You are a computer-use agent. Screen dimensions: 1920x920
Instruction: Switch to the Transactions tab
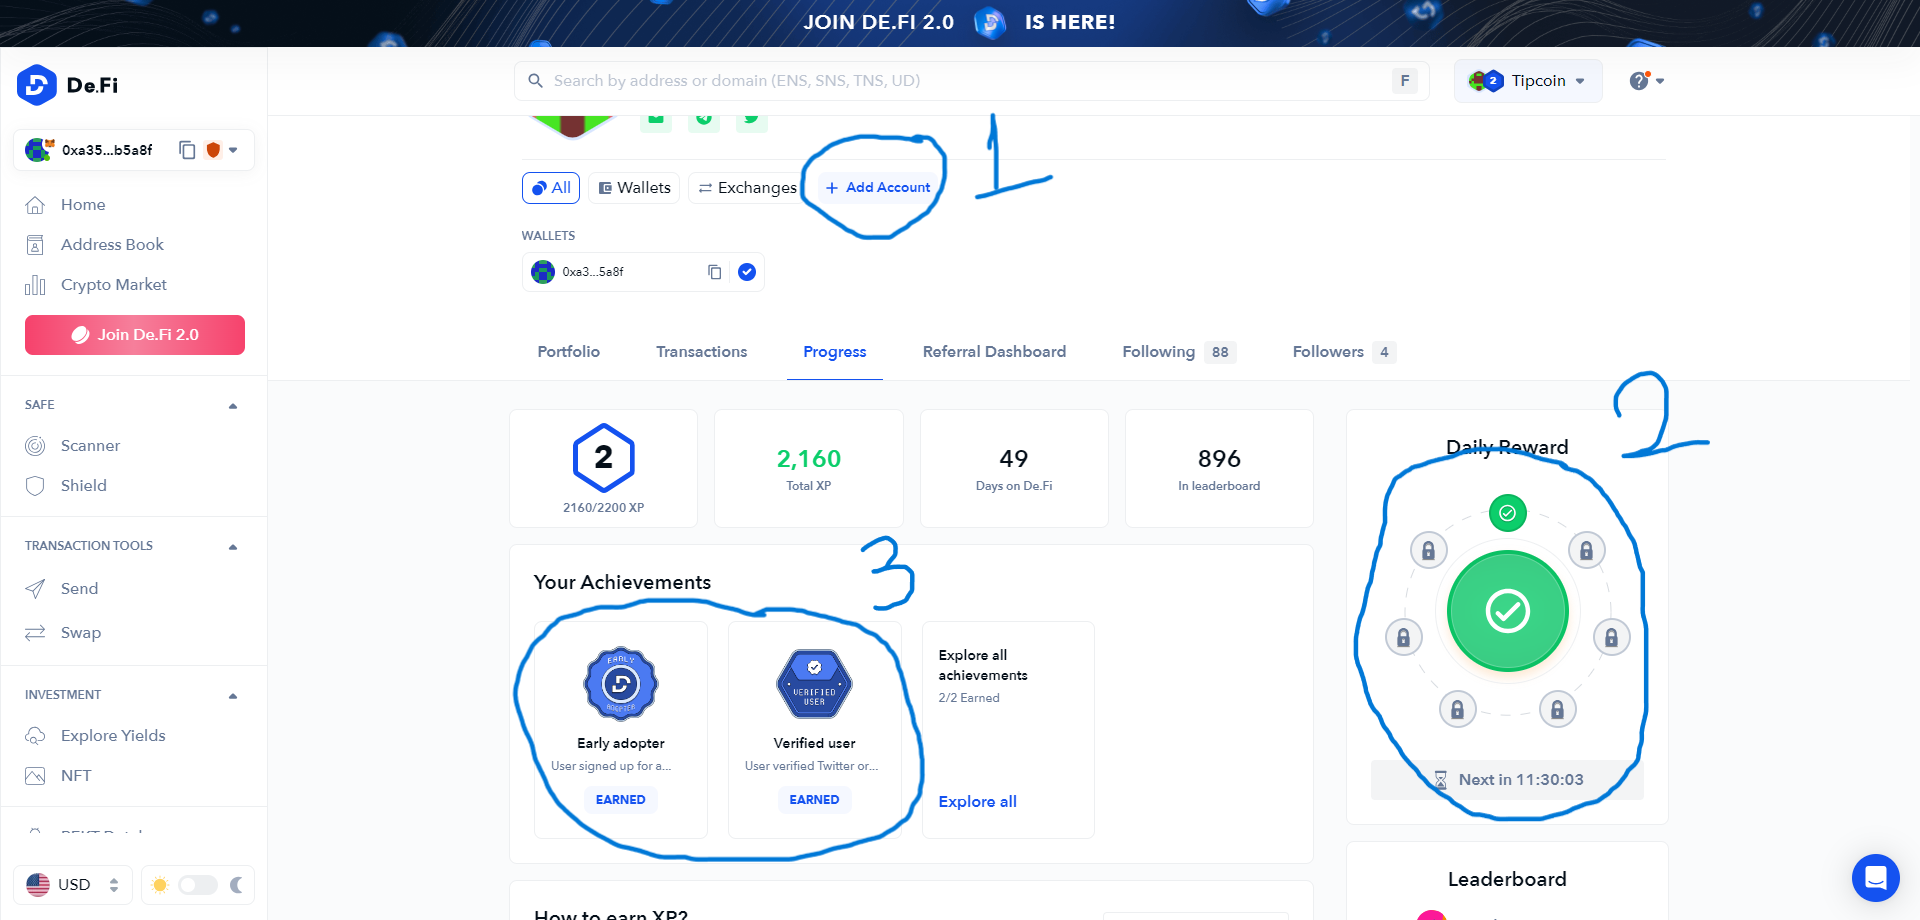[x=702, y=352]
